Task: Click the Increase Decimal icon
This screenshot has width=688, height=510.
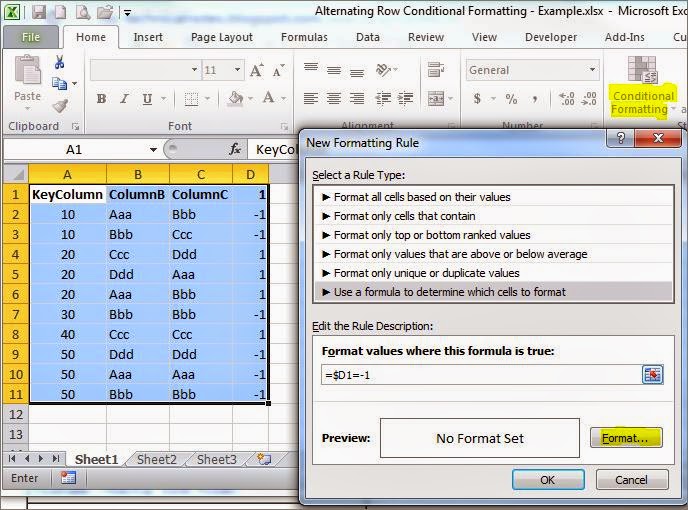Action: click(x=566, y=98)
